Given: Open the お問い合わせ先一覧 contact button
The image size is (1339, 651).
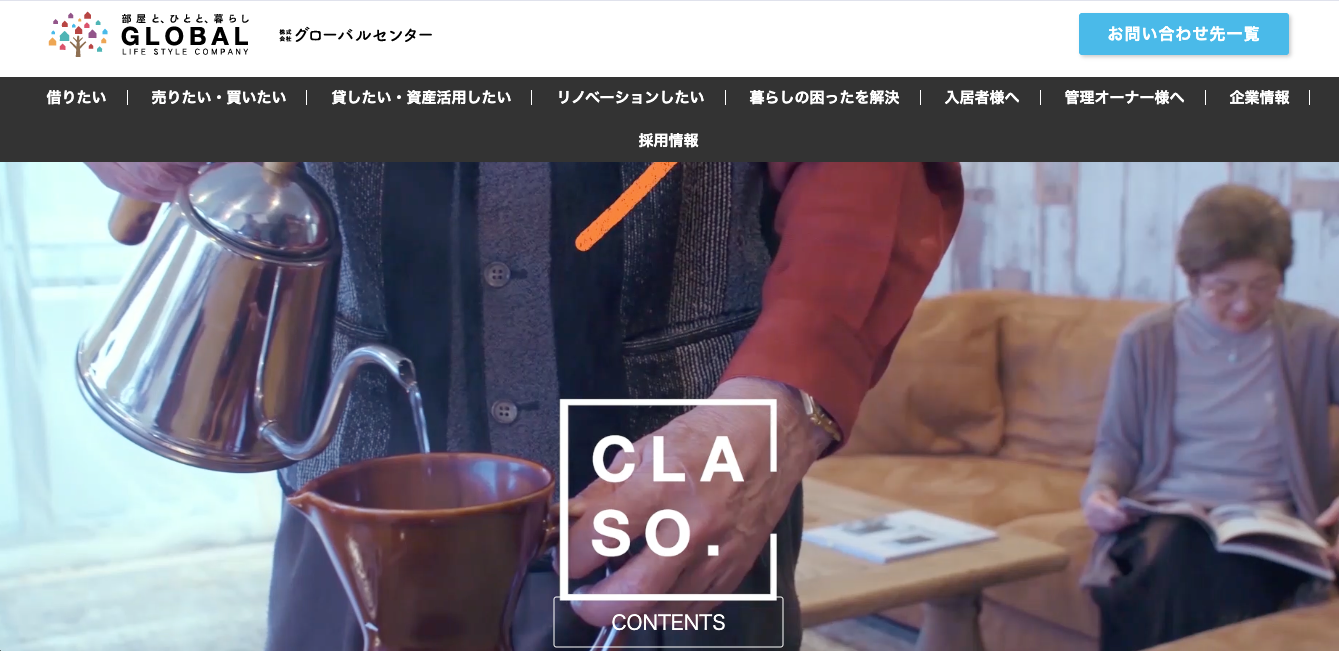Looking at the screenshot, I should (1183, 34).
